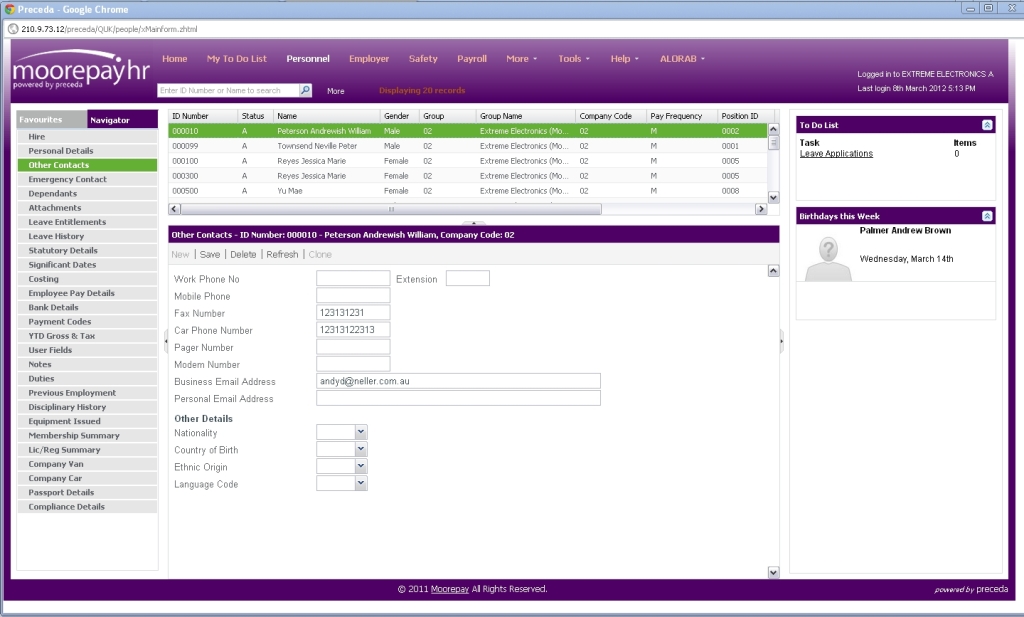This screenshot has width=1024, height=617.
Task: Select the Yu Mae employee row
Action: pos(468,191)
